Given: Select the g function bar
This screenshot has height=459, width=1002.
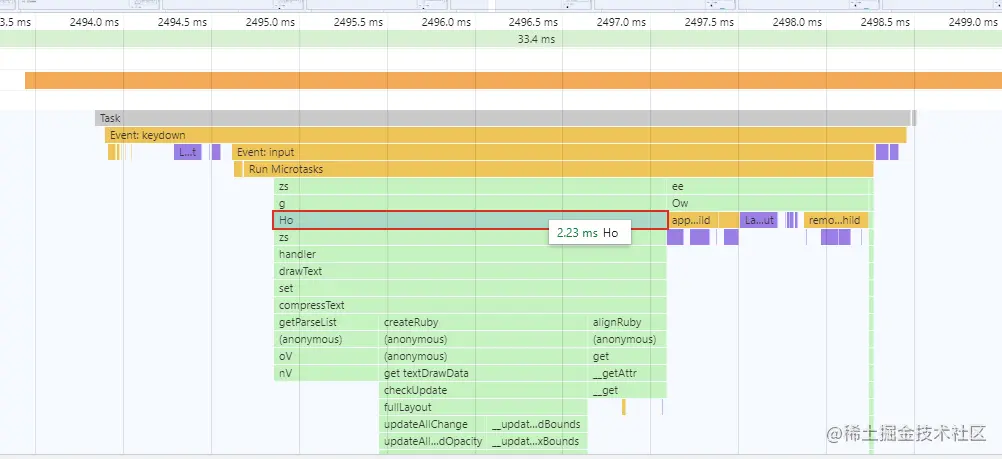Looking at the screenshot, I should [x=470, y=203].
